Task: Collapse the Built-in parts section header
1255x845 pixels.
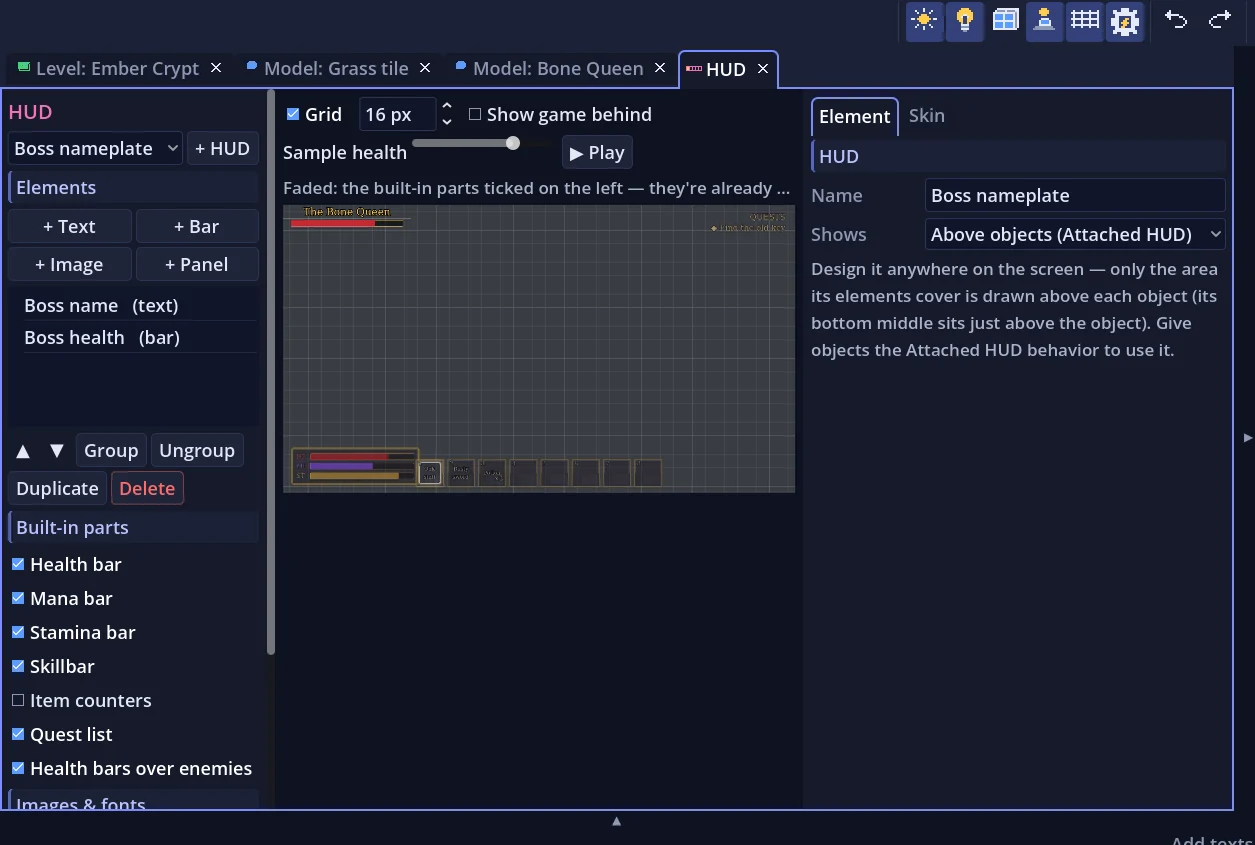Action: 133,528
